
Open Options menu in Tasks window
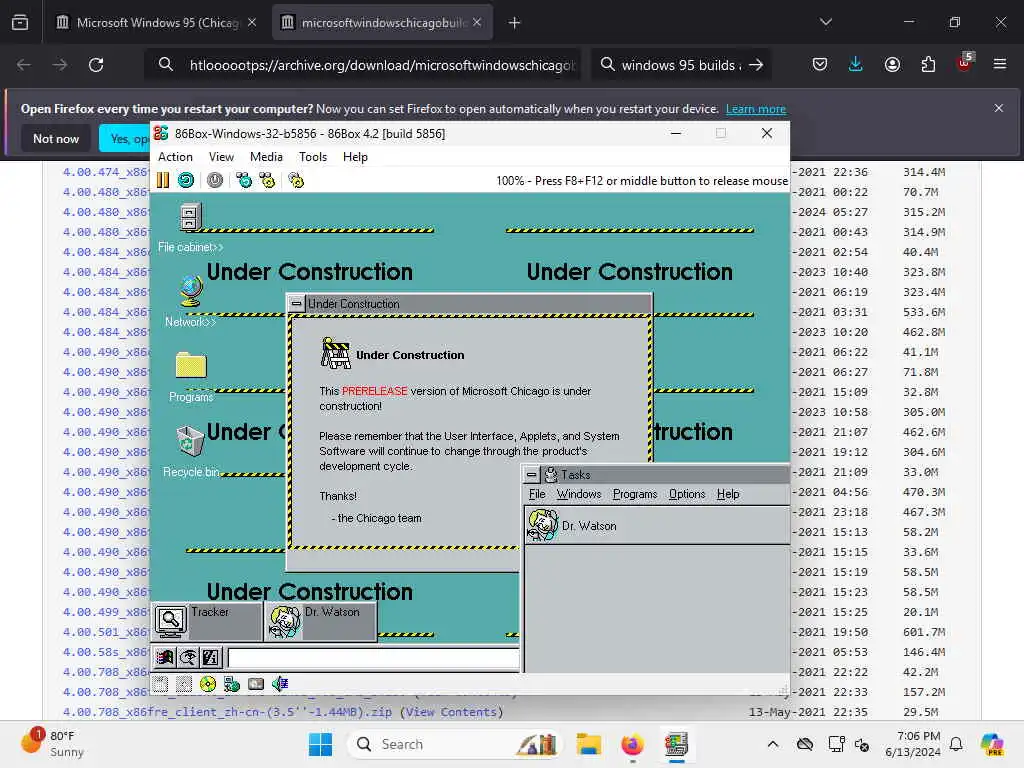coord(687,494)
